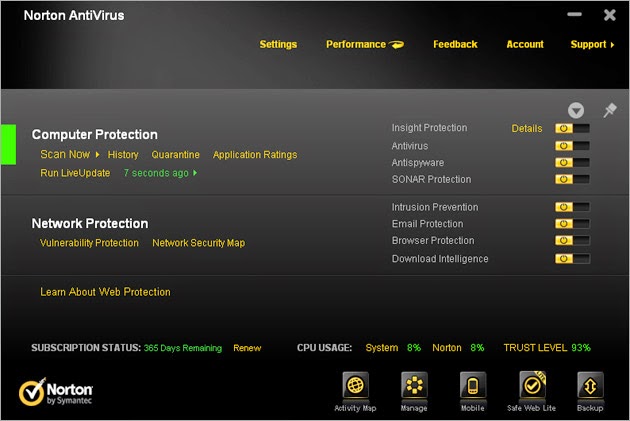Click the 365 Days Remaining text
630x421 pixels.
coord(183,348)
